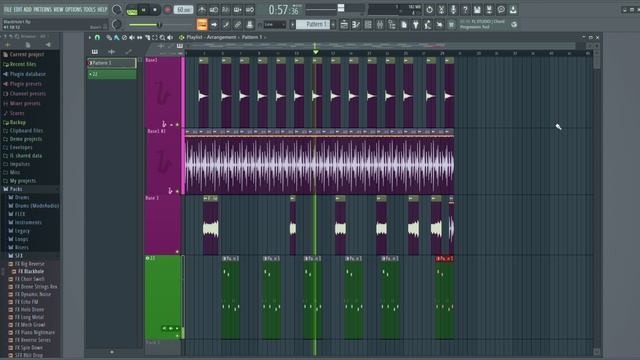
Task: Open the Mixer view icon
Action: 380,24
